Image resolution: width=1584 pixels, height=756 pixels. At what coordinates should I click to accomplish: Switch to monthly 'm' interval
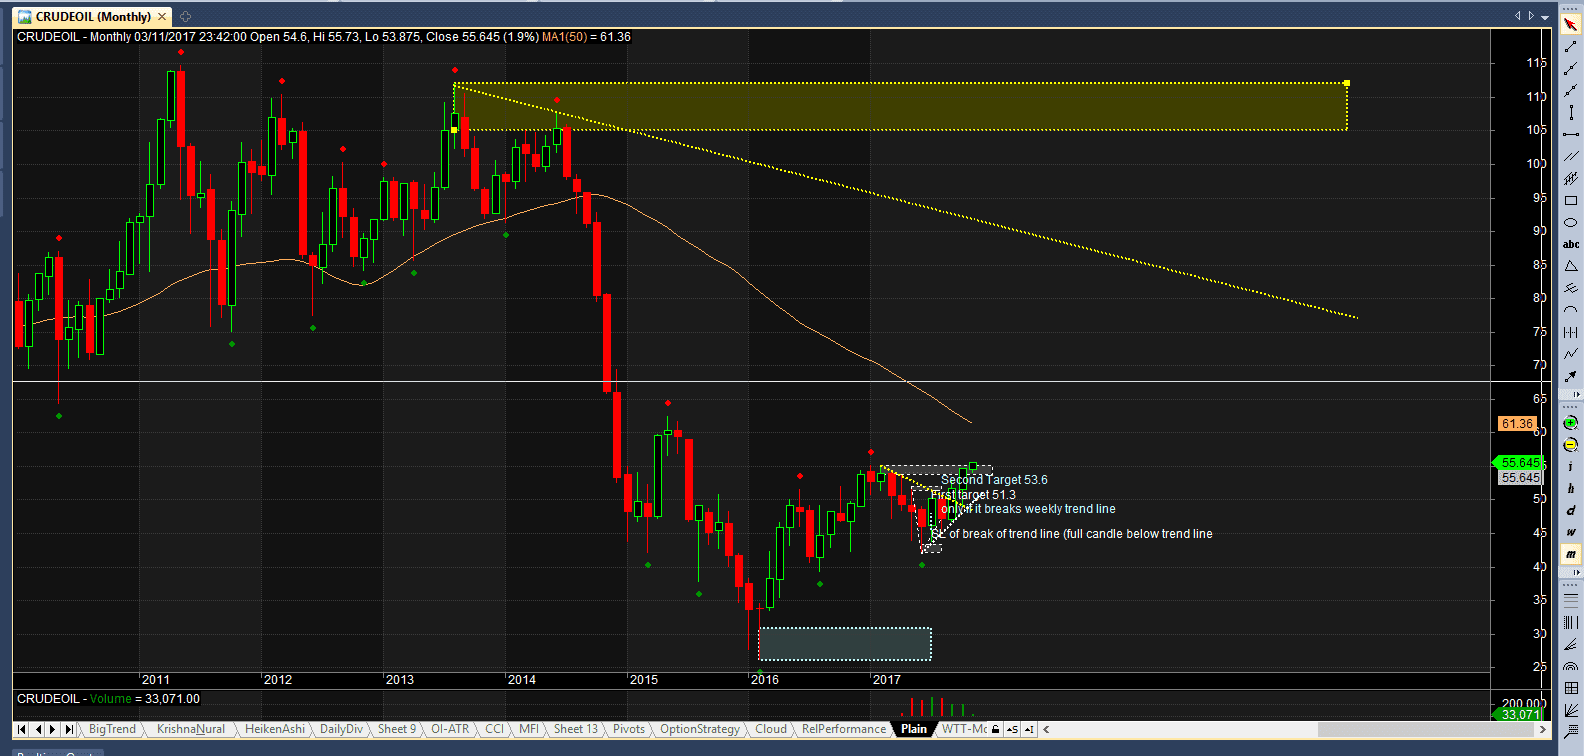click(x=1570, y=554)
